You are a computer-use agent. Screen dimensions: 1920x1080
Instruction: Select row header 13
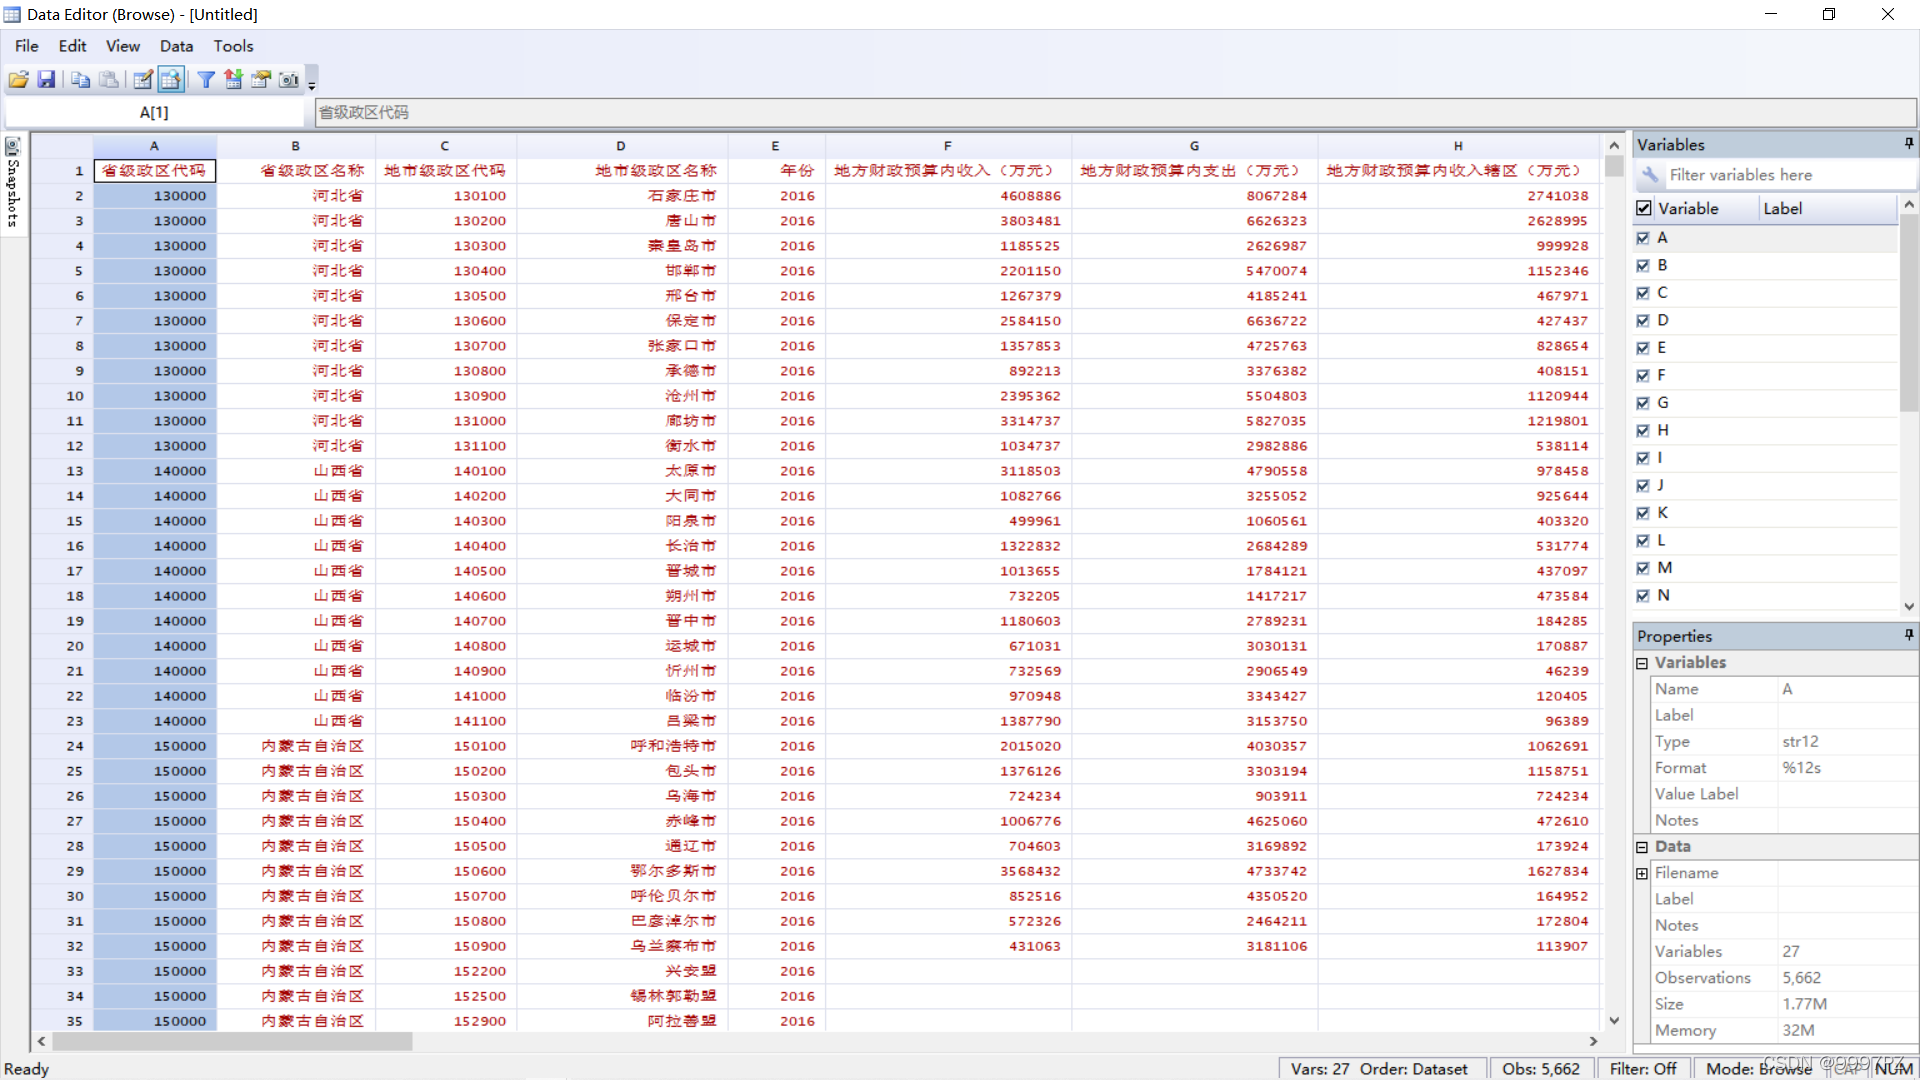pyautogui.click(x=62, y=471)
